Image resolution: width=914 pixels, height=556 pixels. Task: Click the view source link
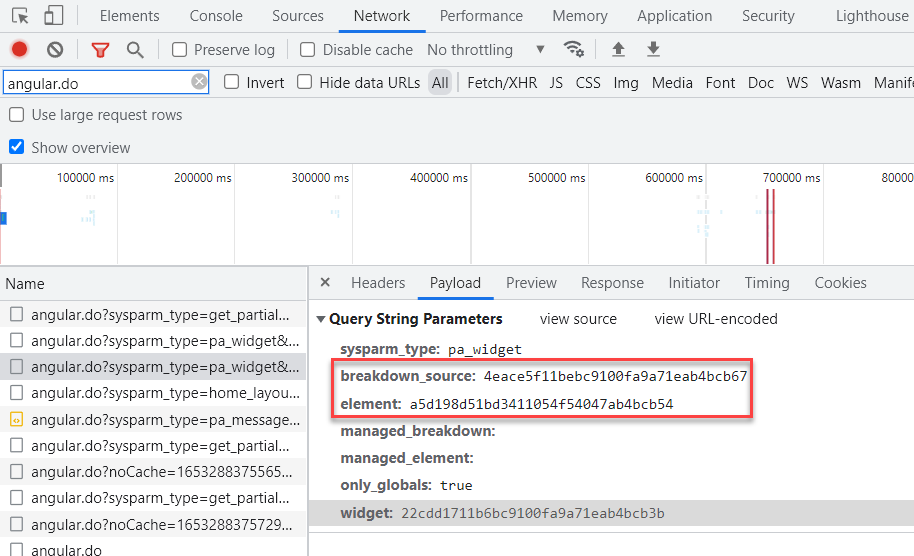click(x=578, y=319)
